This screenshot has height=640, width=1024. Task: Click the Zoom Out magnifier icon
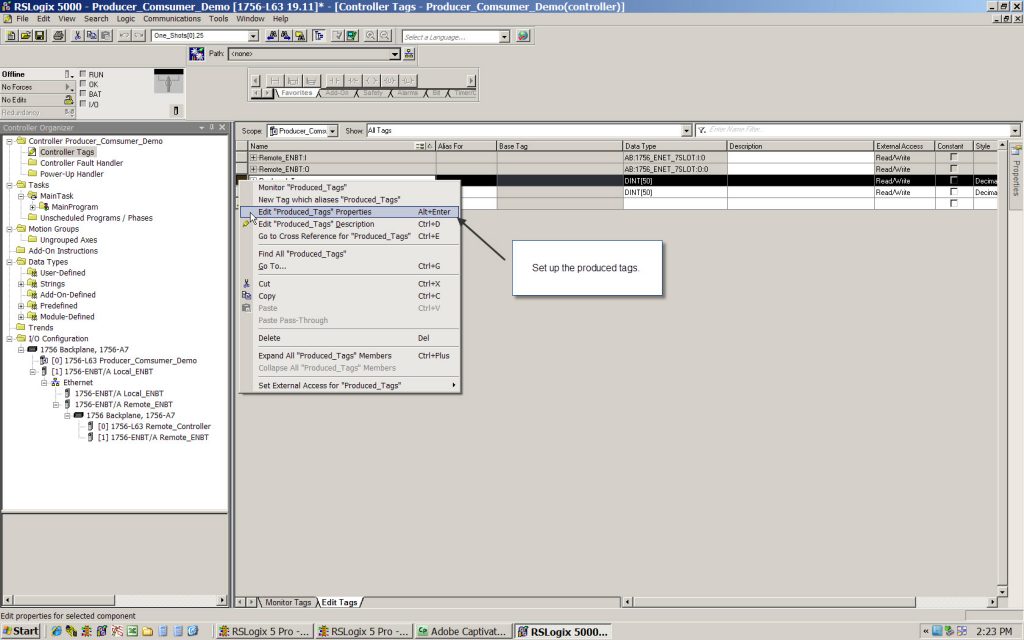click(x=385, y=36)
